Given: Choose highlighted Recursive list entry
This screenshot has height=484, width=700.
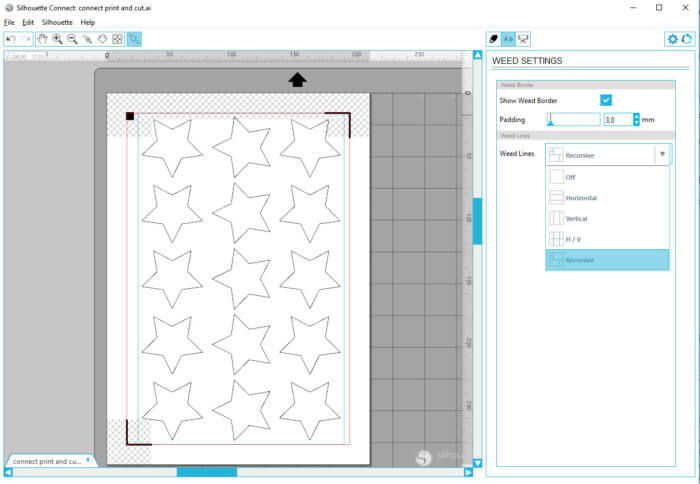Looking at the screenshot, I should [x=607, y=260].
